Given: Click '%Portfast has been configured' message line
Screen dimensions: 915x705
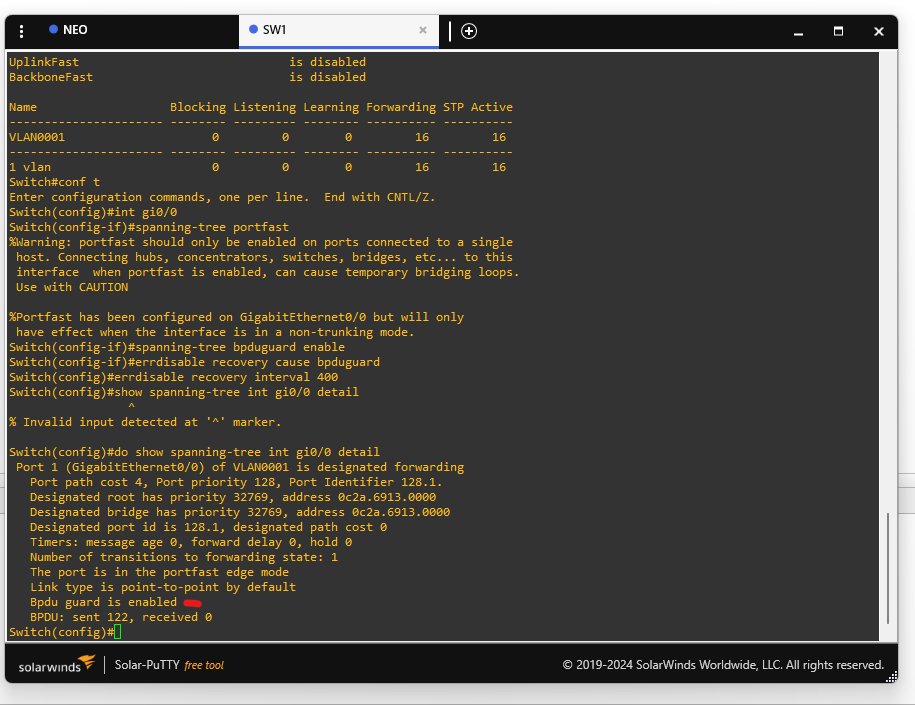Looking at the screenshot, I should [236, 317].
